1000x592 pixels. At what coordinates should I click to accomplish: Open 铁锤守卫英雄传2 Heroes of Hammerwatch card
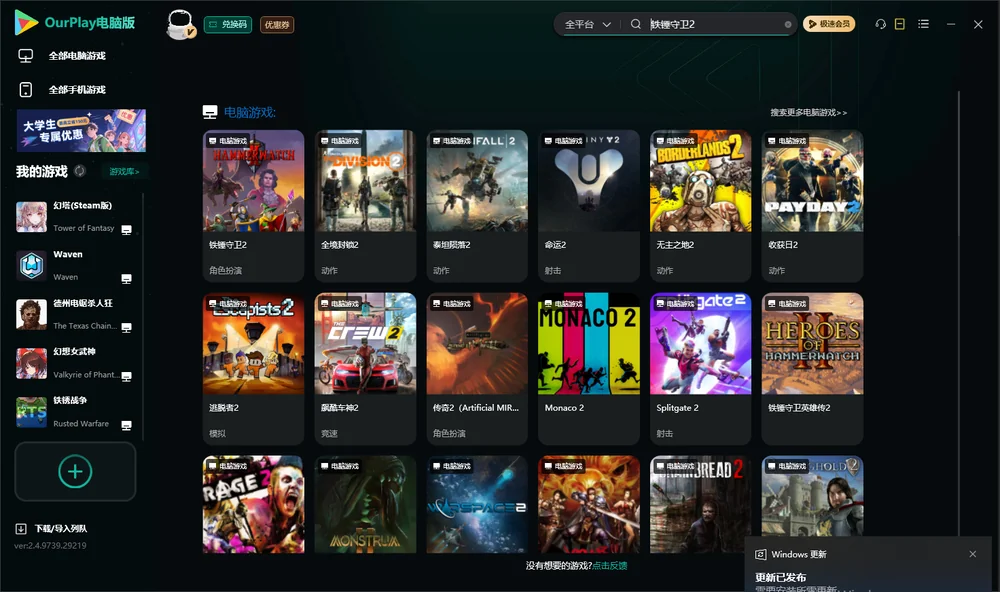click(x=812, y=368)
